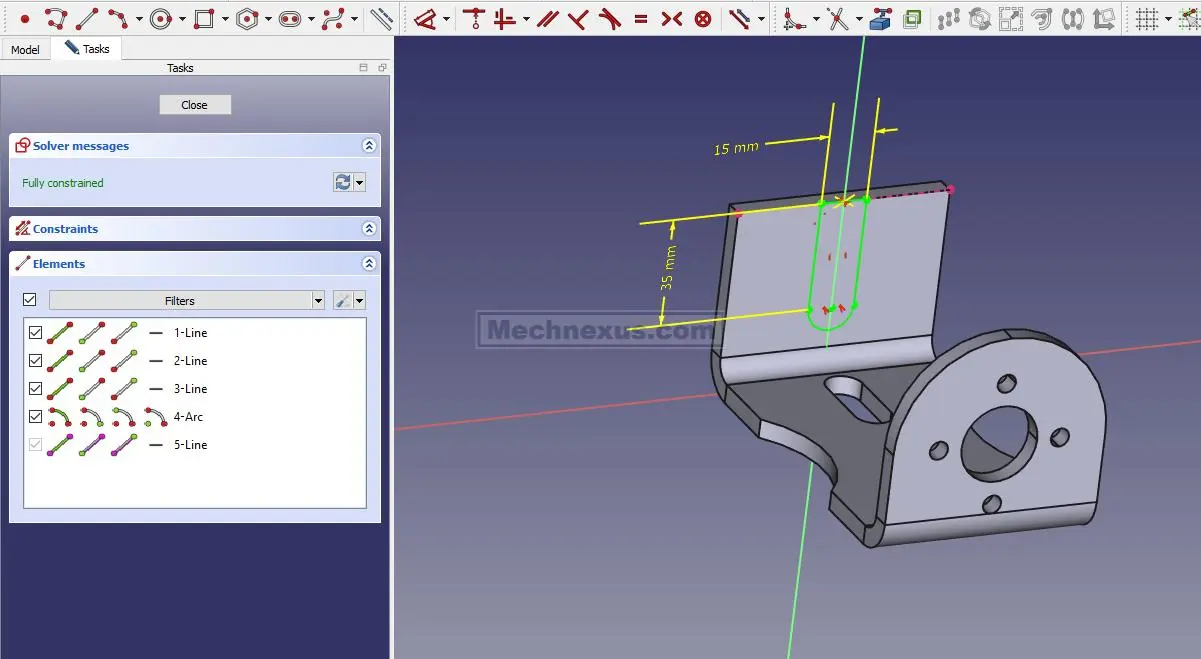Toggle construction geometry mode
1201x659 pixels.
911,18
